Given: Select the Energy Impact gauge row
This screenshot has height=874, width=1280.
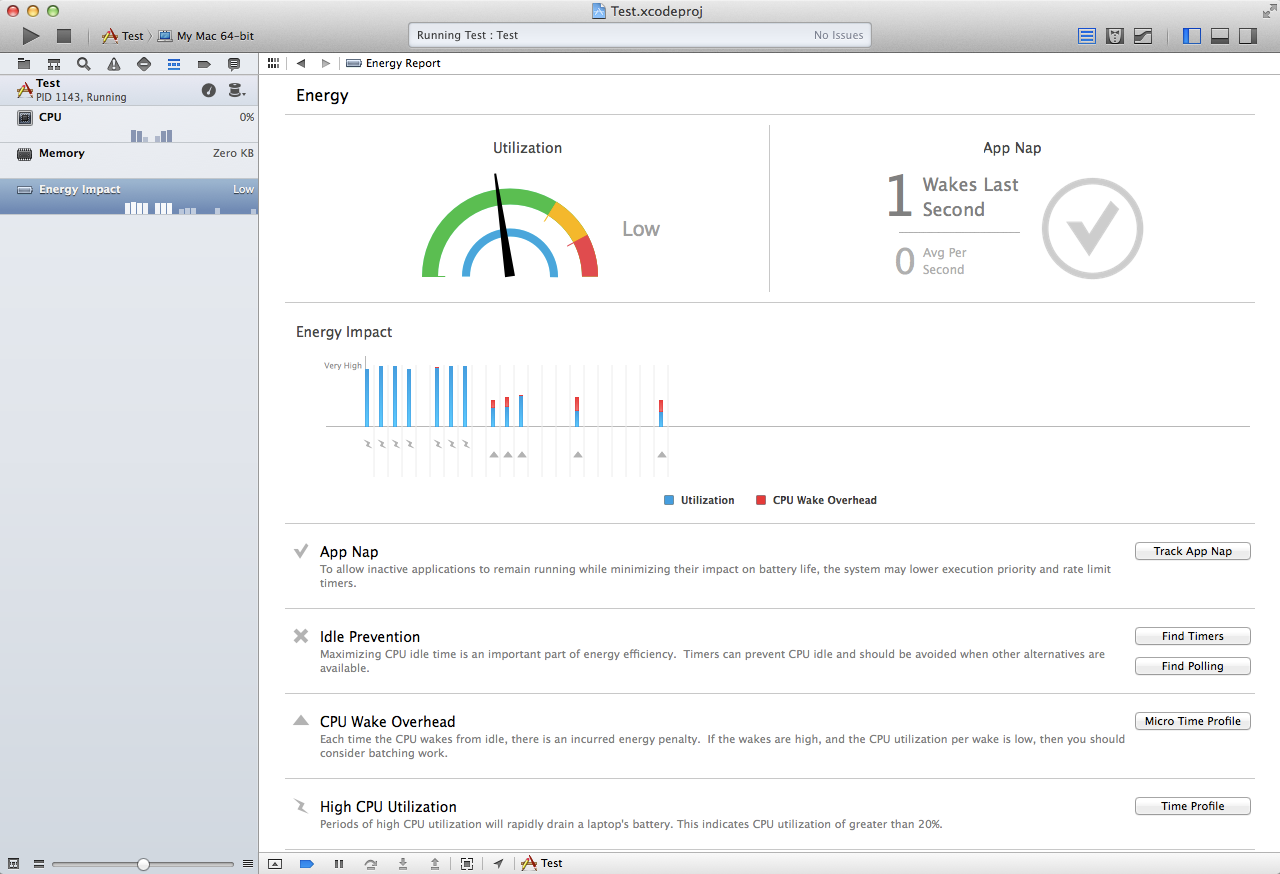Looking at the screenshot, I should (129, 196).
